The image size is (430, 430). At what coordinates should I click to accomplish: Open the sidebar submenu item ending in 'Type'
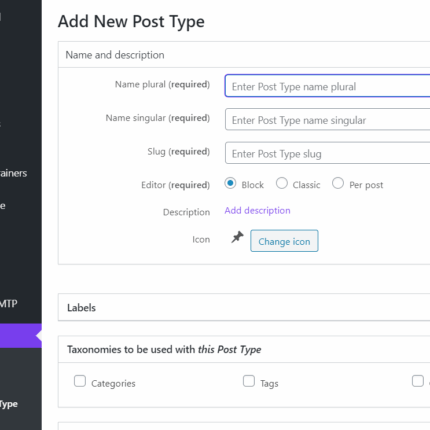pos(9,404)
